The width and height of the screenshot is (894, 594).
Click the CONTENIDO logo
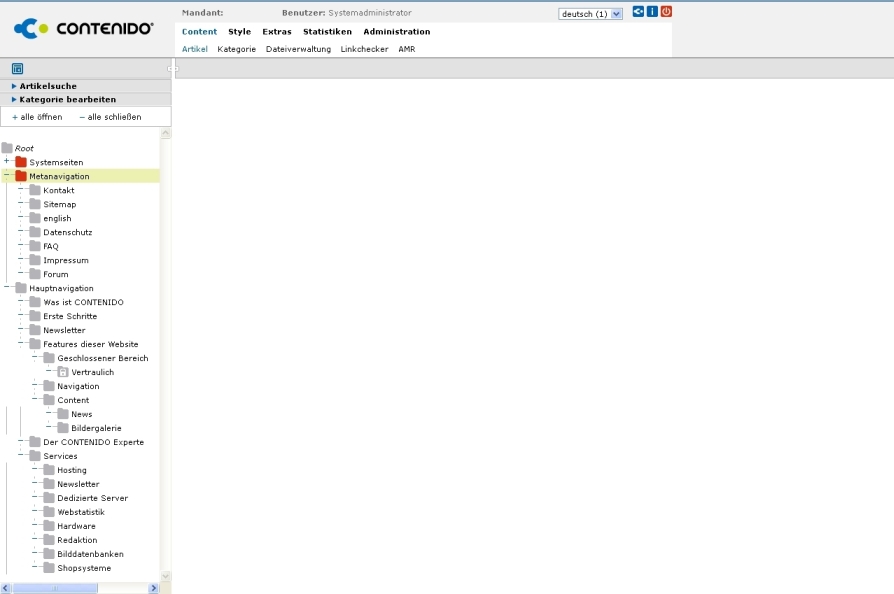(x=84, y=28)
